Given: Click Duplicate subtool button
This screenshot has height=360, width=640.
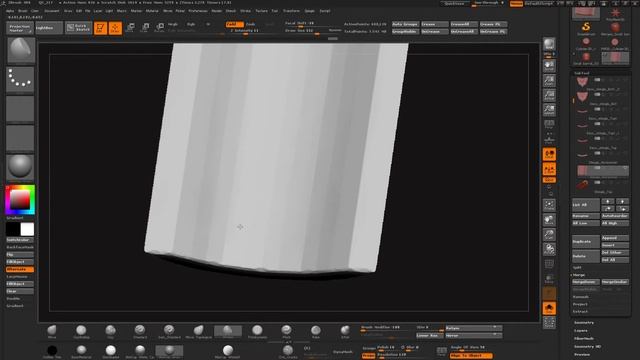Looking at the screenshot, I should click(585, 242).
